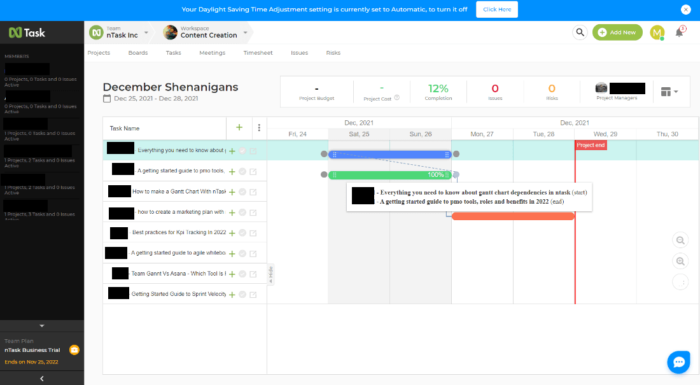Image resolution: width=700 pixels, height=385 pixels.
Task: Mark 'Getting Started Guide to Sprint Velocity' complete
Action: point(242,295)
